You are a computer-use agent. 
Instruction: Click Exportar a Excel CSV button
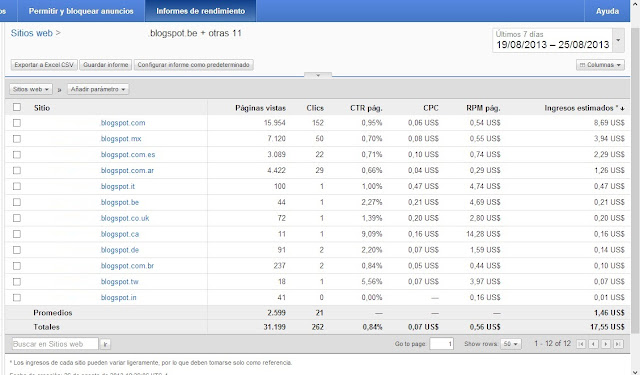pos(44,65)
